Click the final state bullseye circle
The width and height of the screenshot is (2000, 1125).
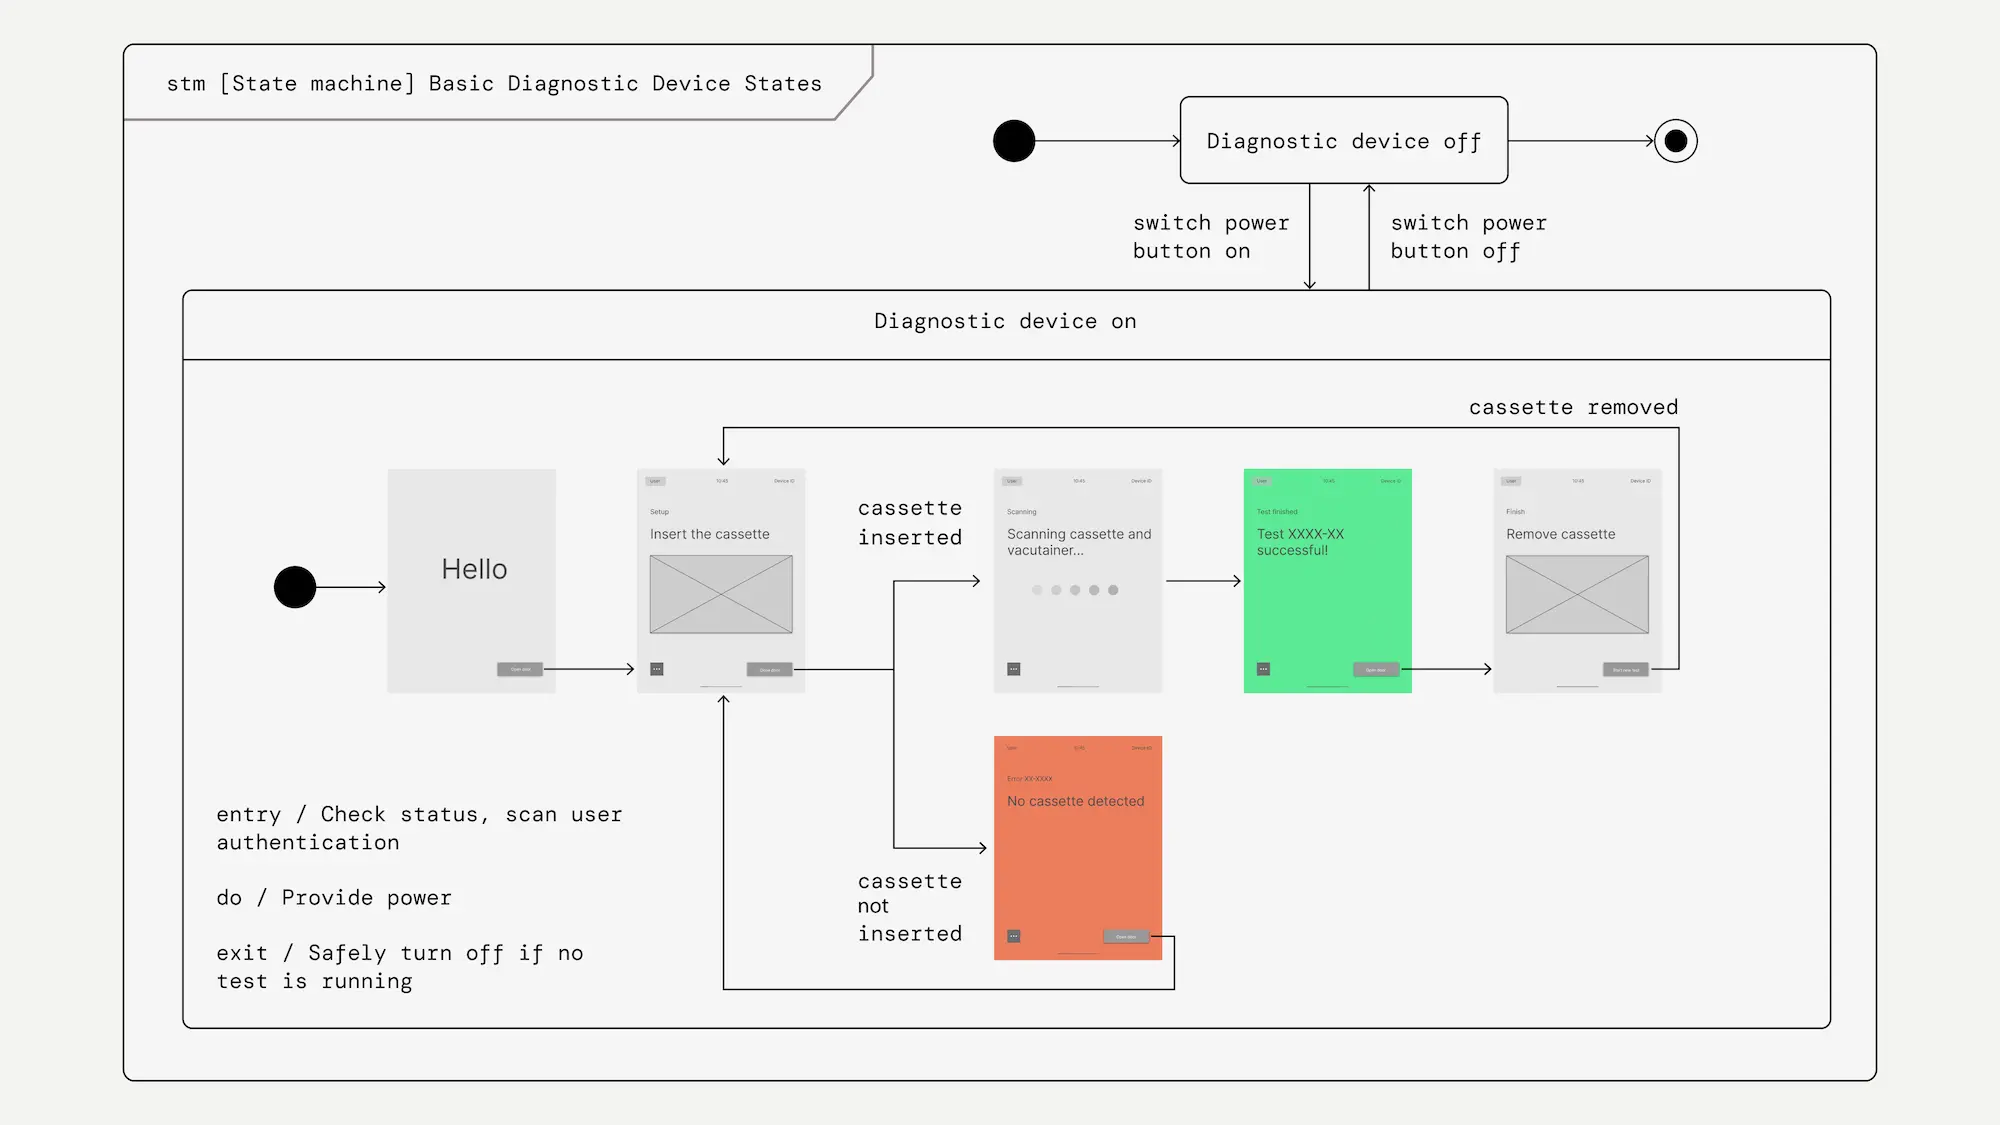[1676, 141]
